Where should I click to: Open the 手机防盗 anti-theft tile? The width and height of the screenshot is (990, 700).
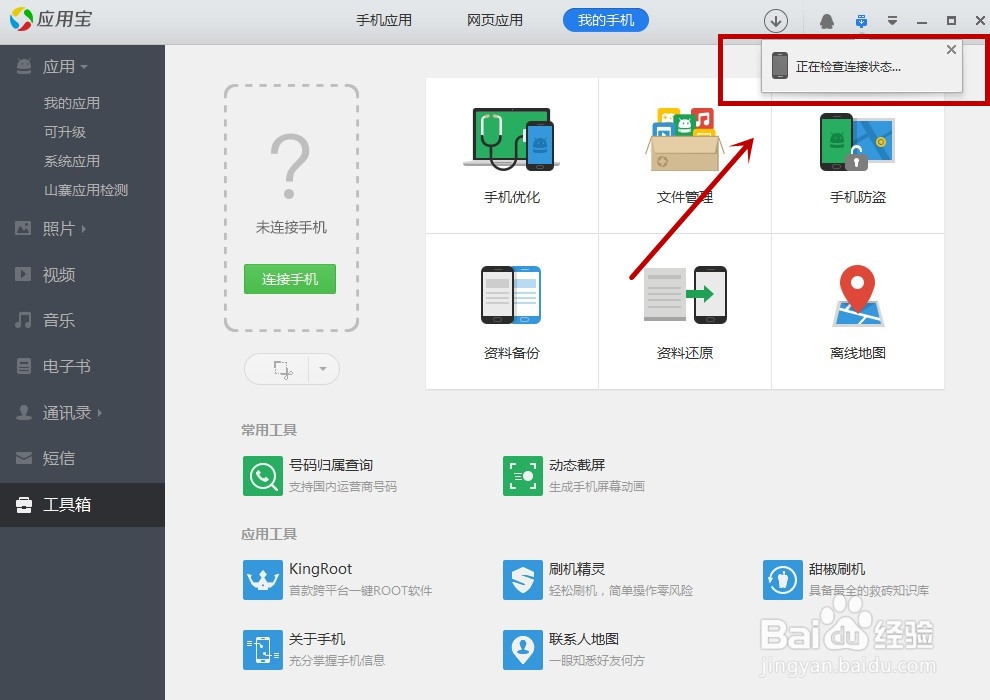pos(857,155)
